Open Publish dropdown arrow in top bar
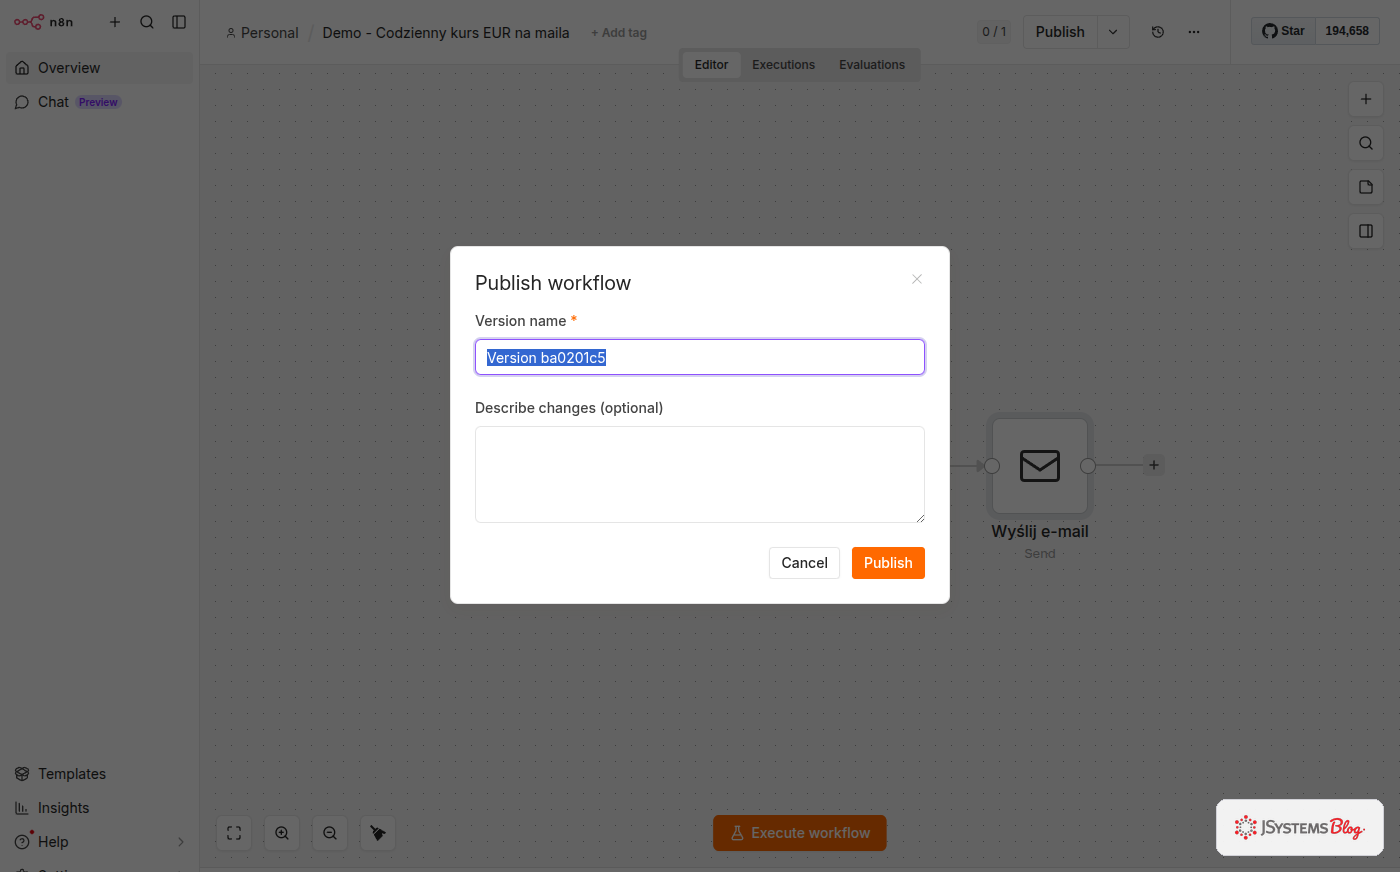 [x=1113, y=32]
